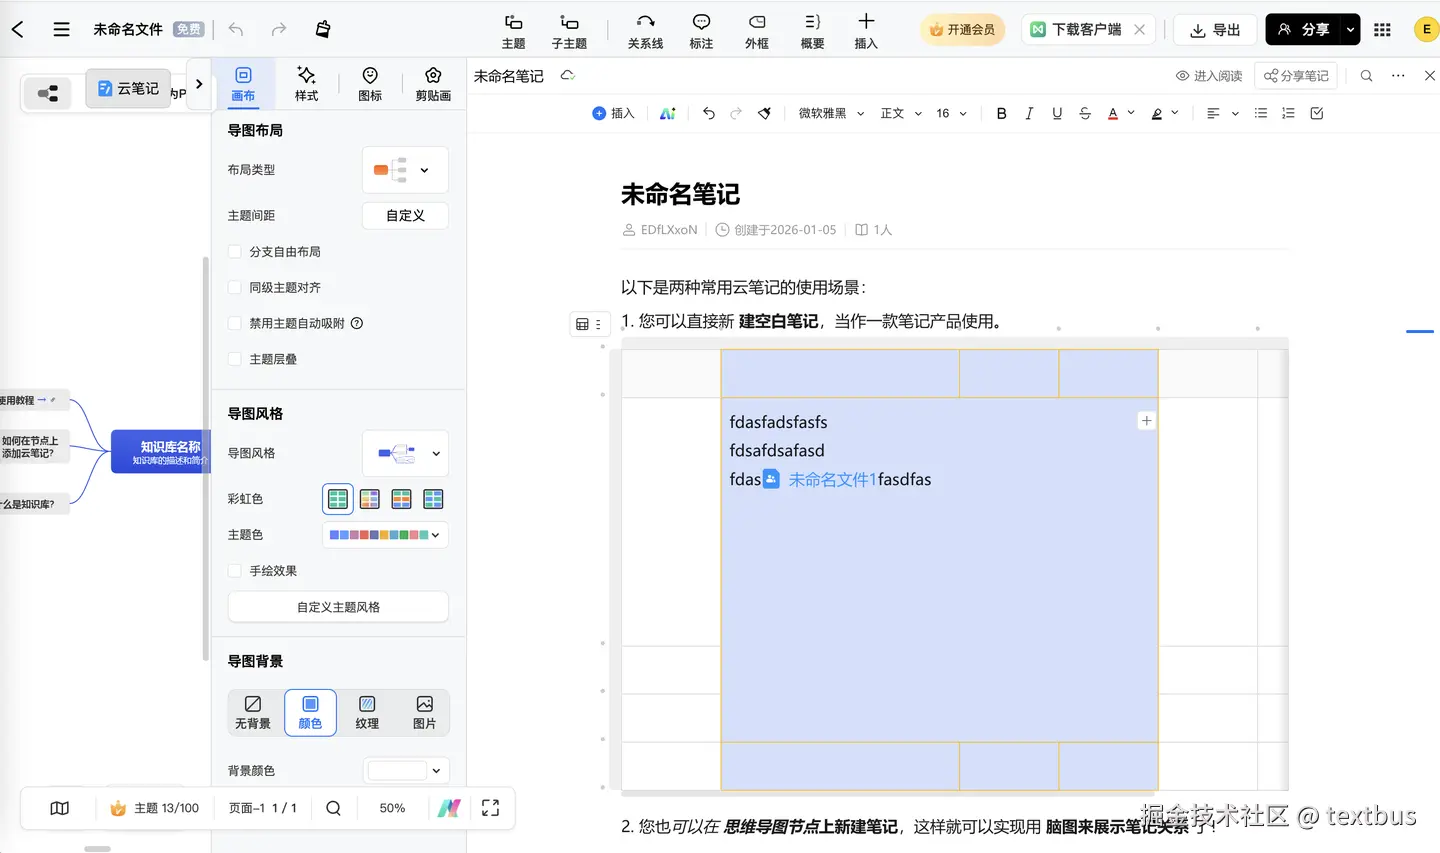
Task: Insert a subtopic (子主题)
Action: click(x=569, y=31)
